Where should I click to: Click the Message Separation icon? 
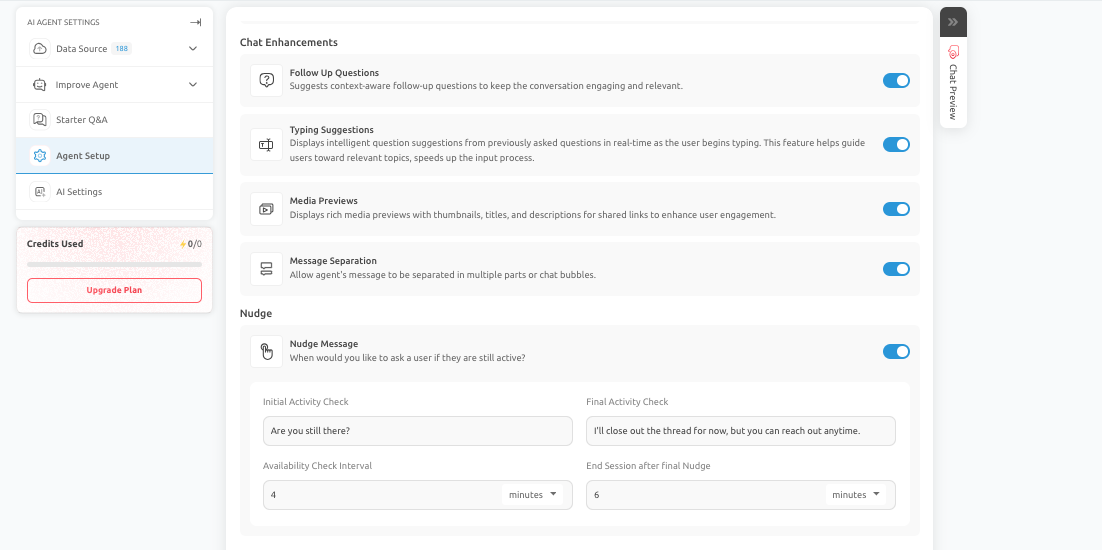tap(266, 268)
